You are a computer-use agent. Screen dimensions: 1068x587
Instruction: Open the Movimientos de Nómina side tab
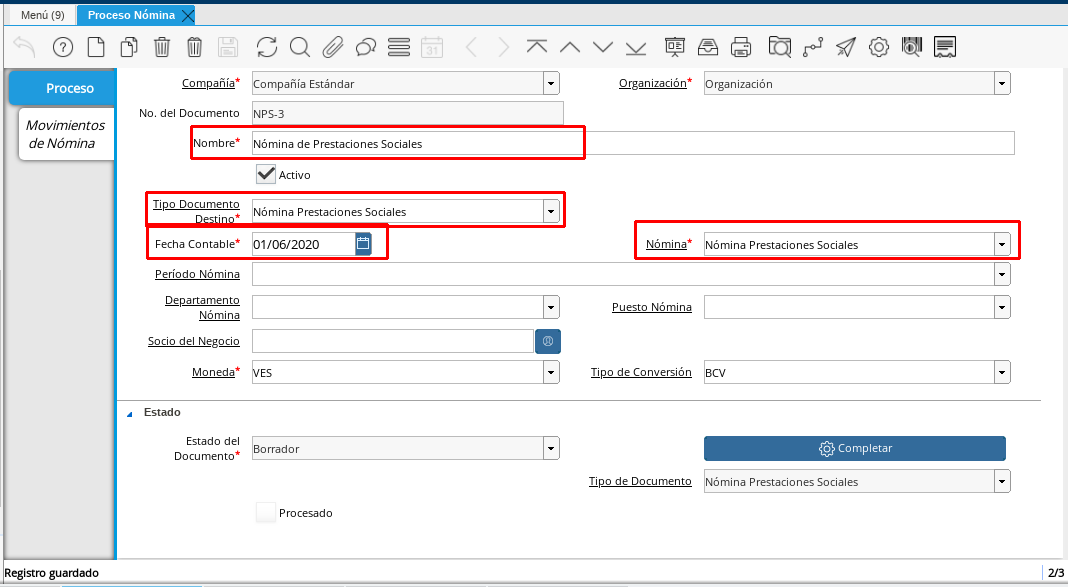pos(66,134)
